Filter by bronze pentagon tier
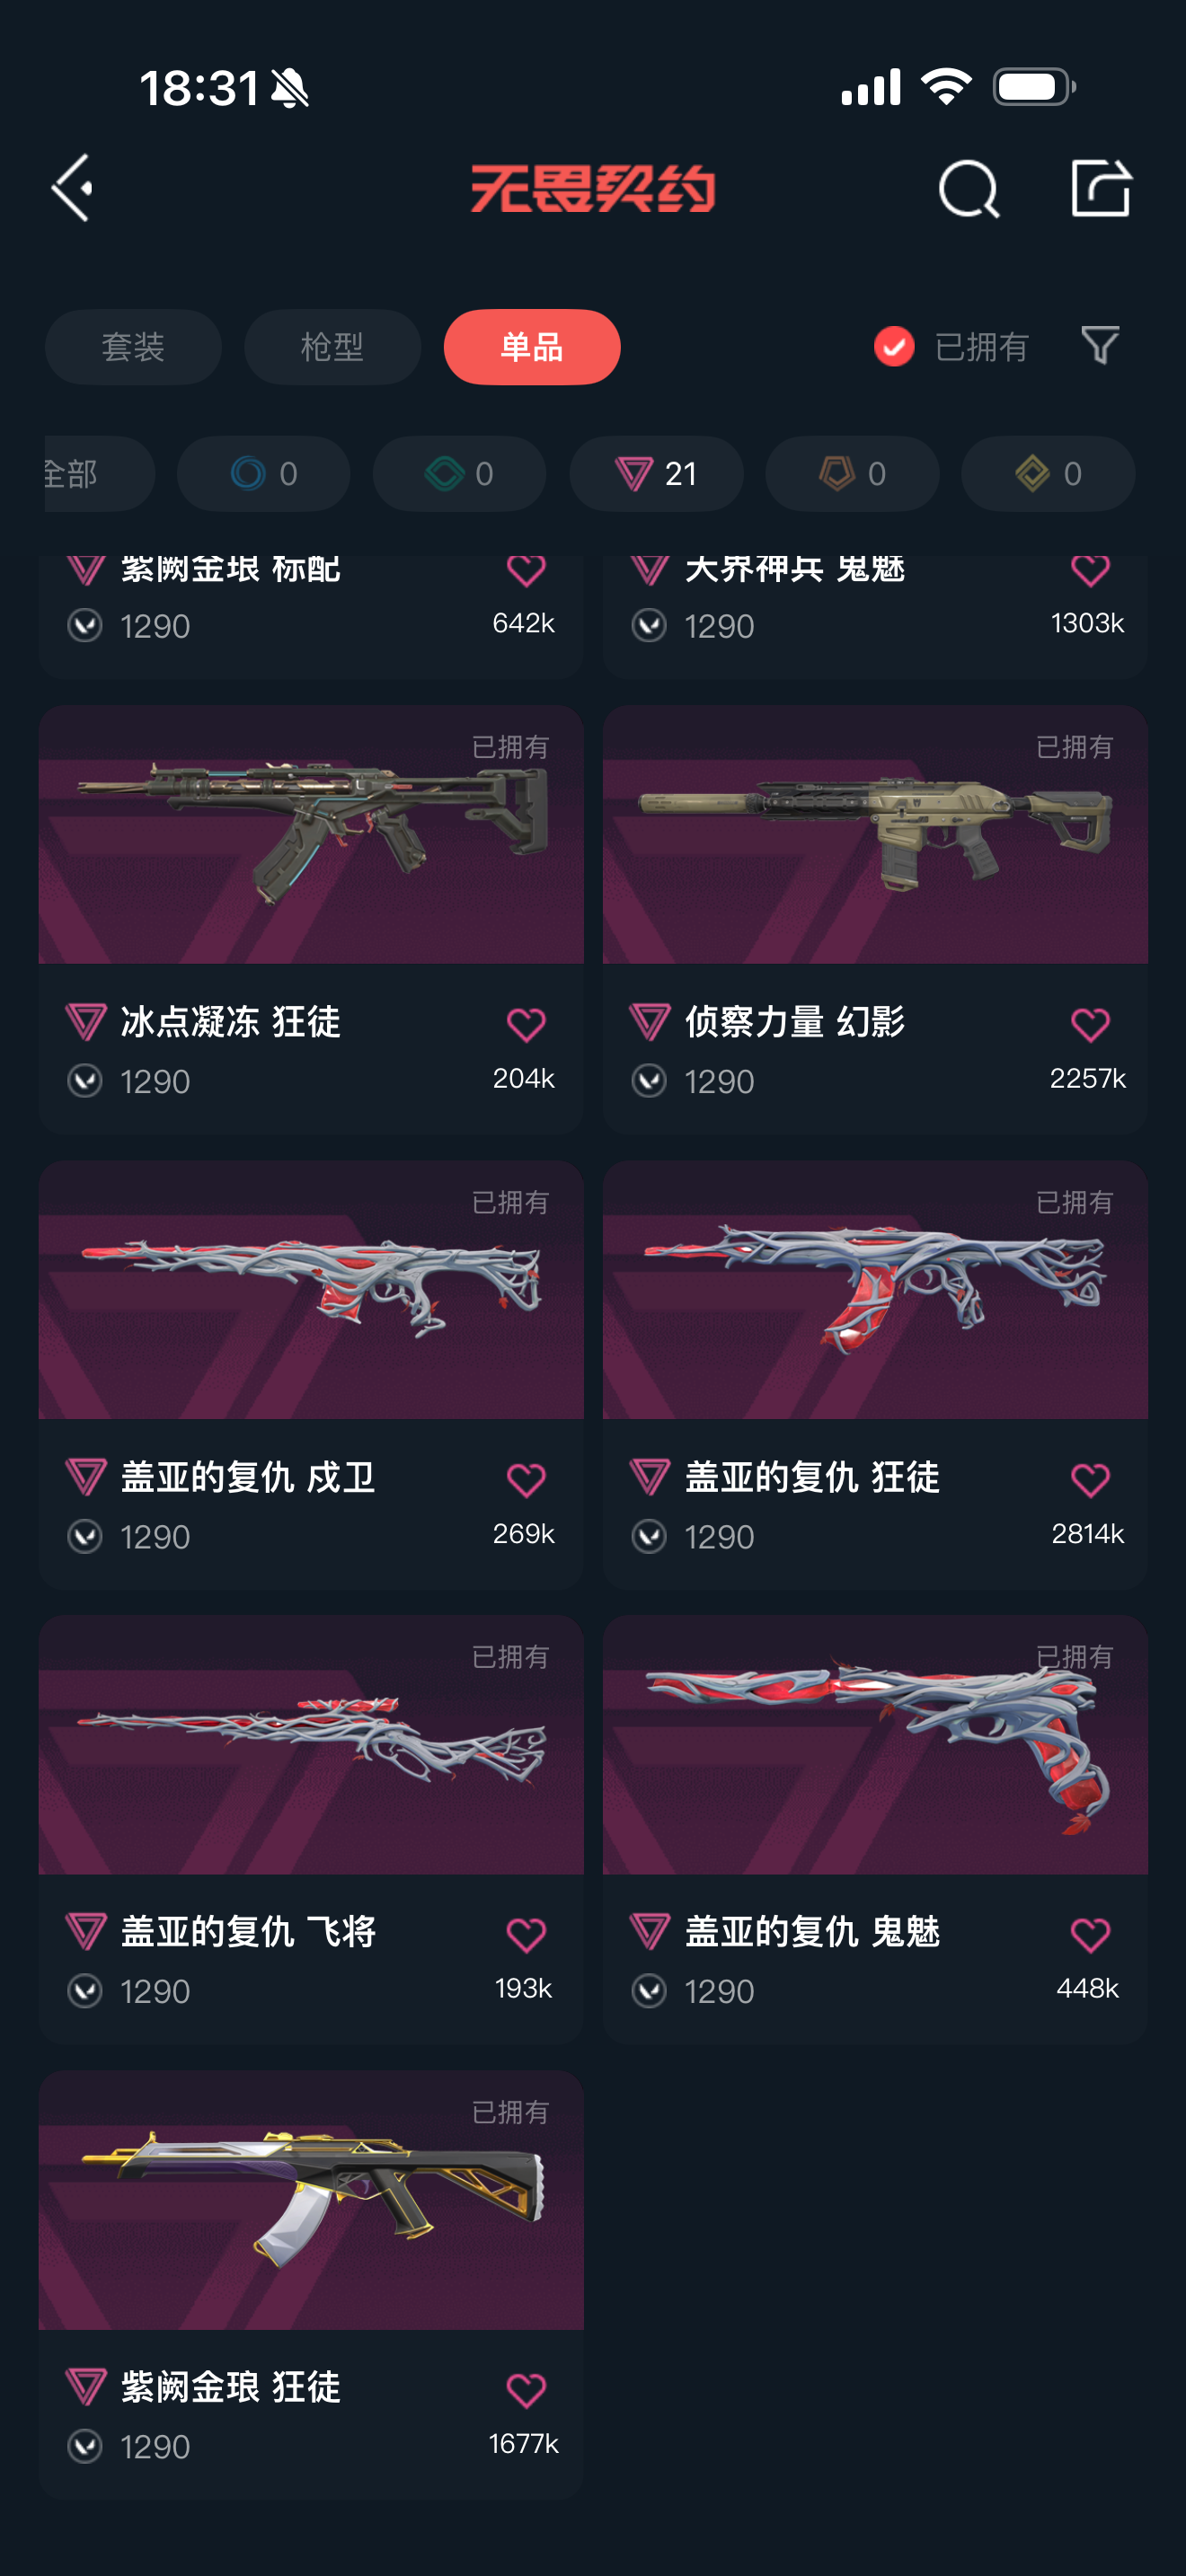The height and width of the screenshot is (2576, 1186). 852,473
